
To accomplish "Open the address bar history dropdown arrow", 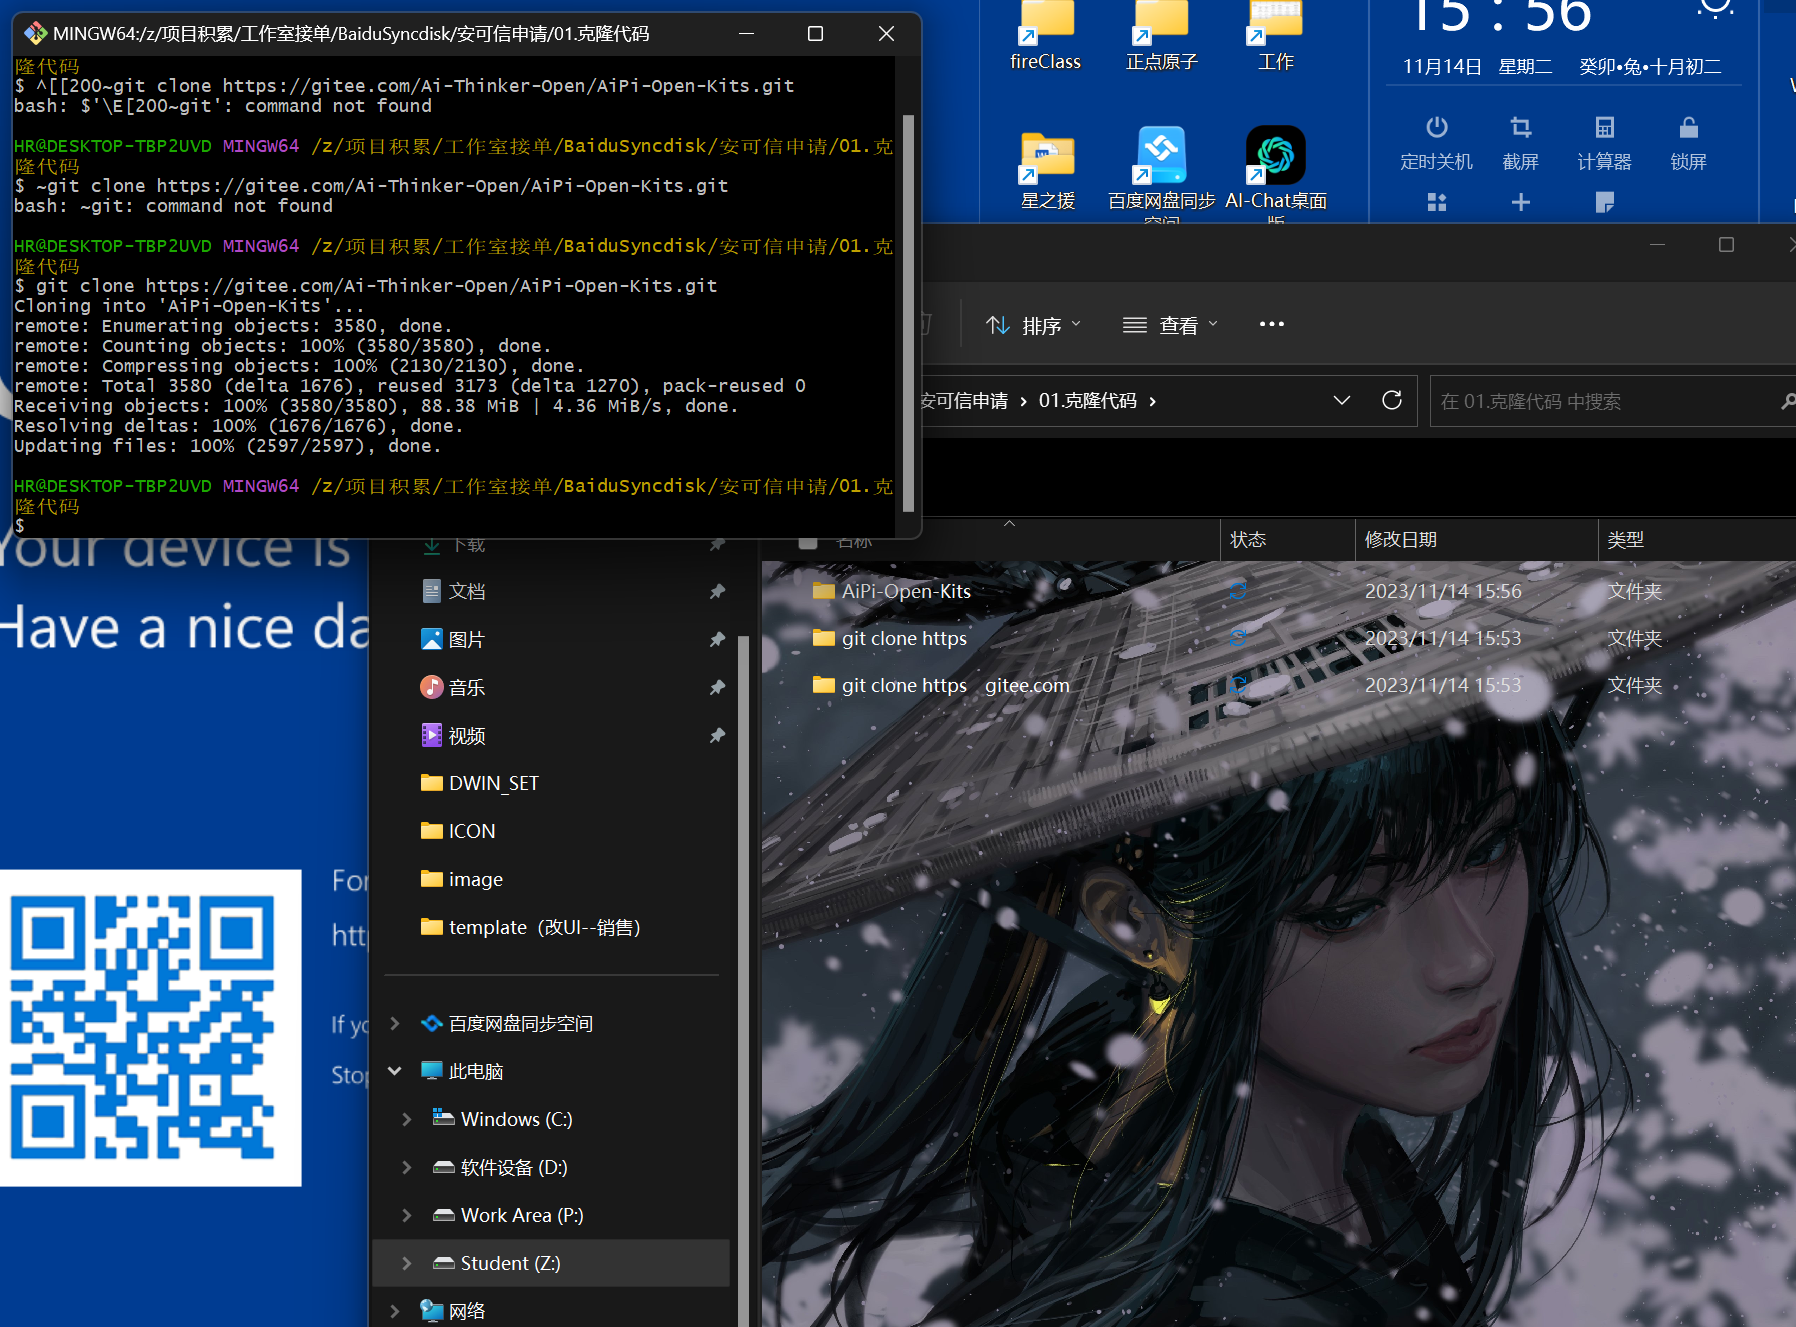I will pyautogui.click(x=1342, y=400).
